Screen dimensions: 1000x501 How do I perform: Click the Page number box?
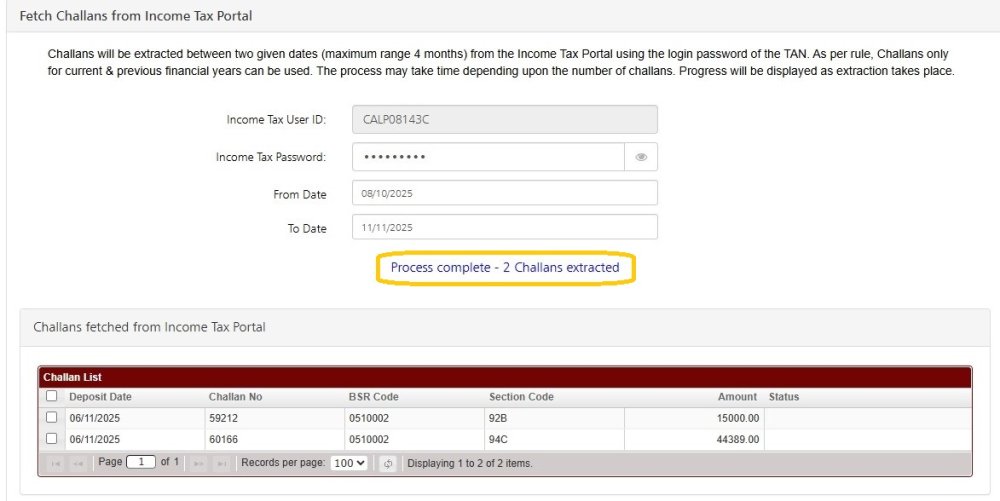pyautogui.click(x=141, y=462)
